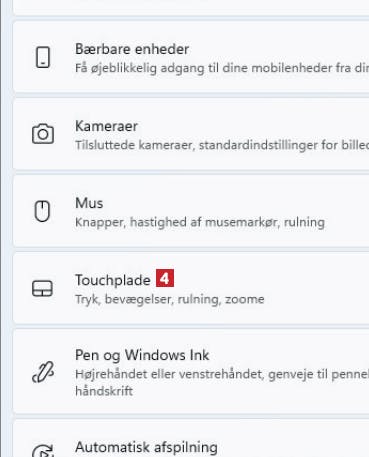
Task: Click the word 'håndskrift' under Pen og Windows Ink
Action: coord(104,391)
